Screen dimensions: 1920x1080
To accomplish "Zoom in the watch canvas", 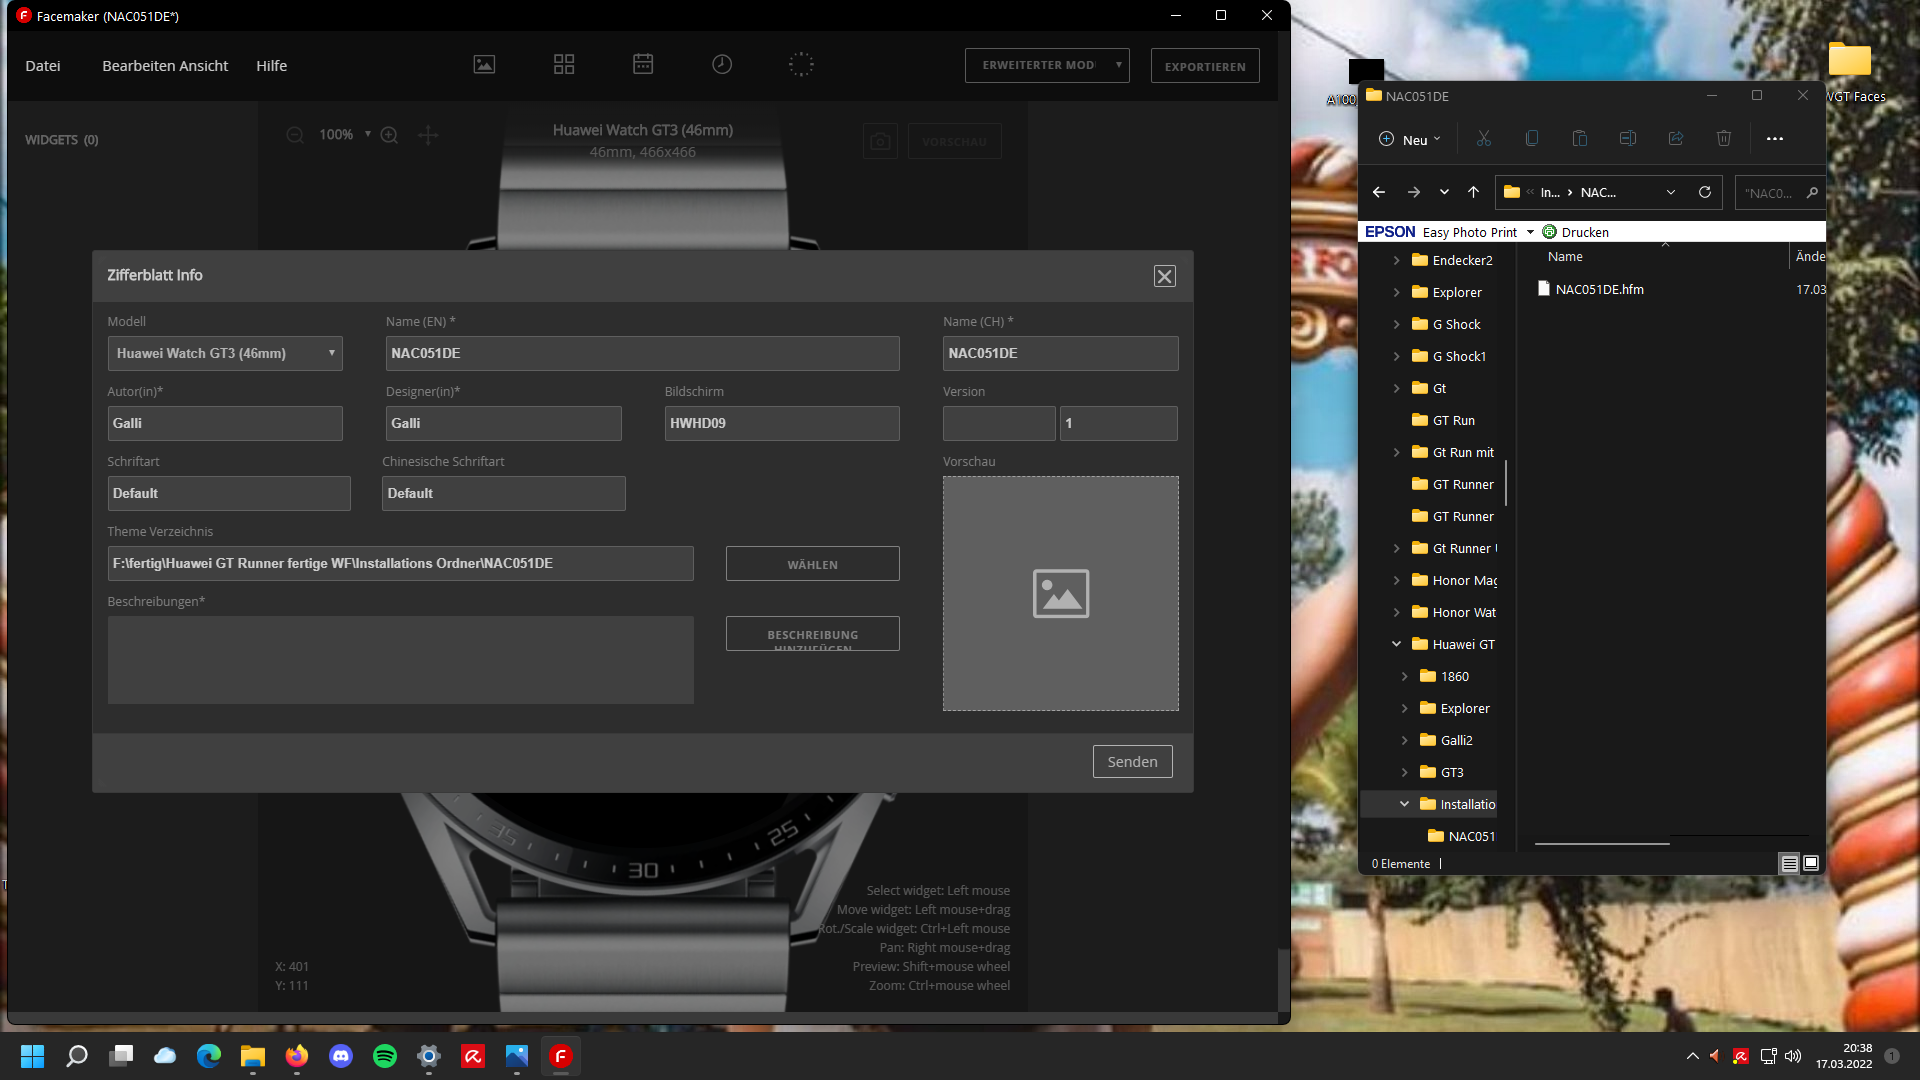I will [389, 135].
